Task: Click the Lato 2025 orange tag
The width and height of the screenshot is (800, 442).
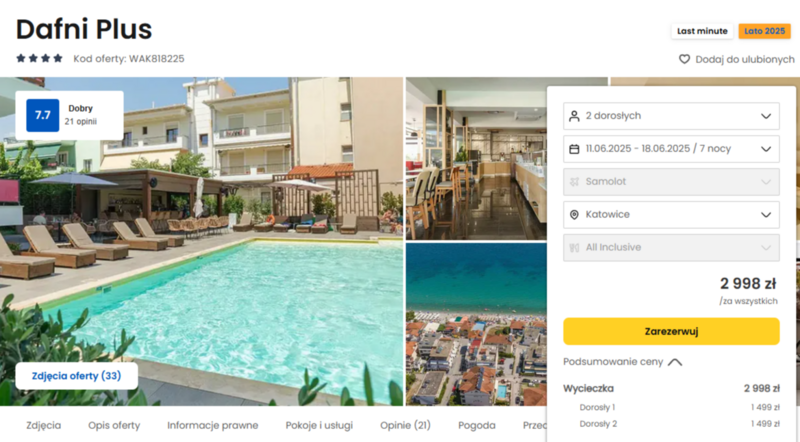Action: (x=764, y=31)
